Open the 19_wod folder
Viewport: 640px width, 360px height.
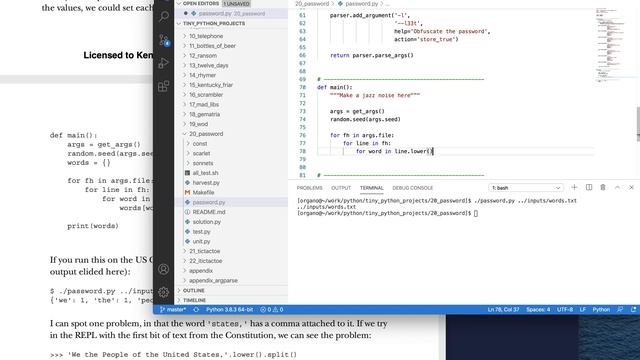[x=198, y=124]
